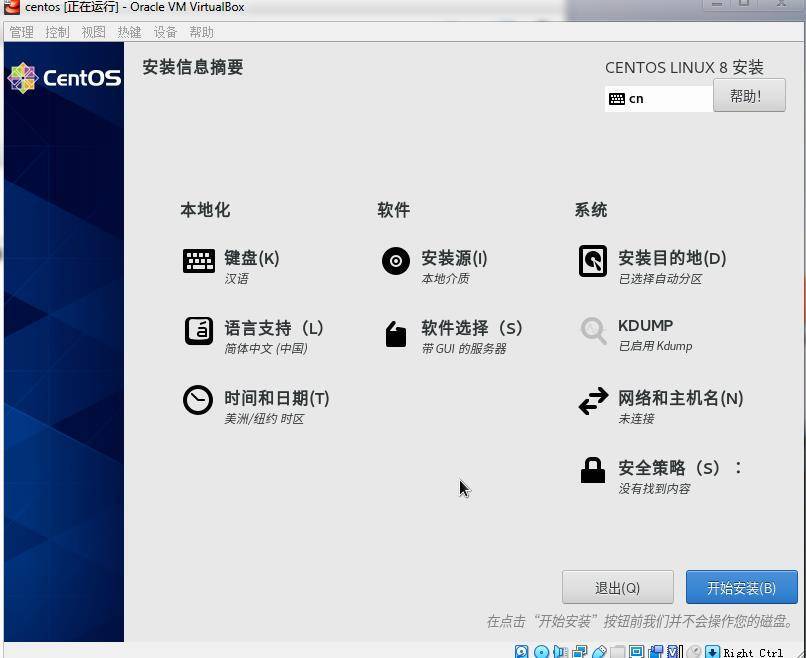Click the 键盘(K) title link
Image resolution: width=806 pixels, height=658 pixels.
pyautogui.click(x=252, y=258)
